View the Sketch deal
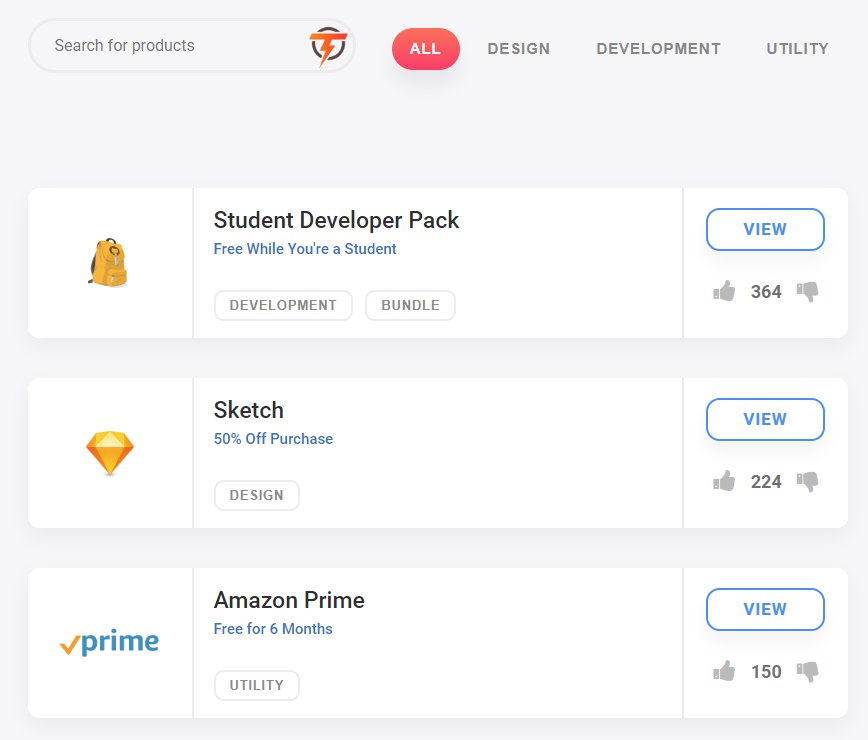 [x=765, y=420]
